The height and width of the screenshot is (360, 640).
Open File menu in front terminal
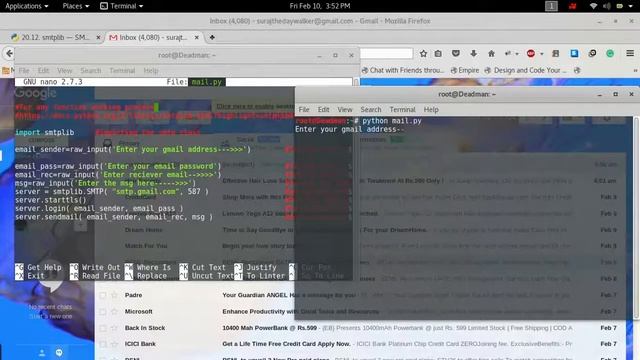304,109
